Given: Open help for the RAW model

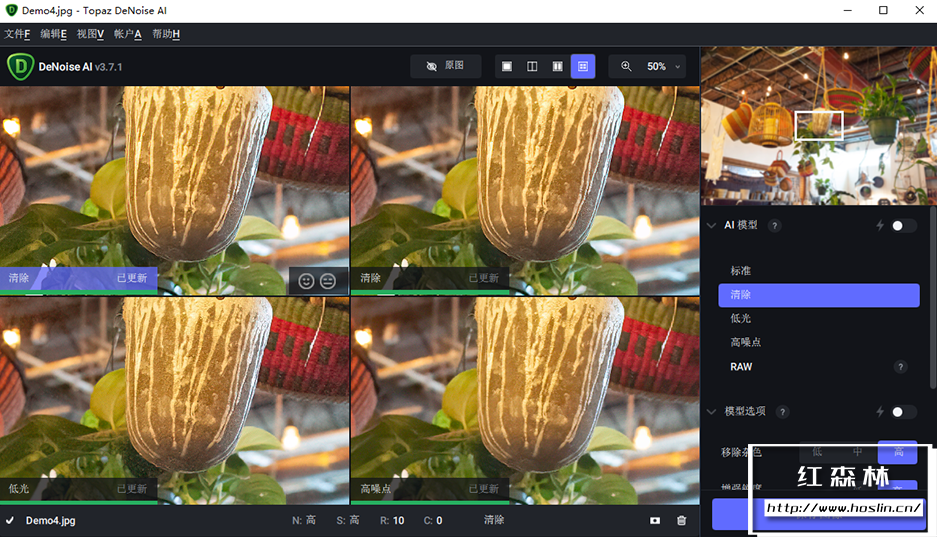Looking at the screenshot, I should click(x=901, y=367).
